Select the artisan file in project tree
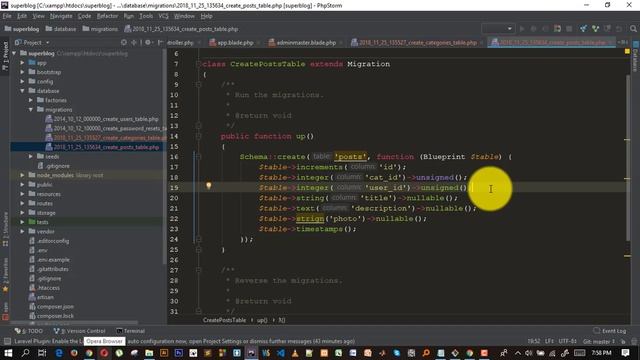This screenshot has height=360, width=640. tap(41, 297)
